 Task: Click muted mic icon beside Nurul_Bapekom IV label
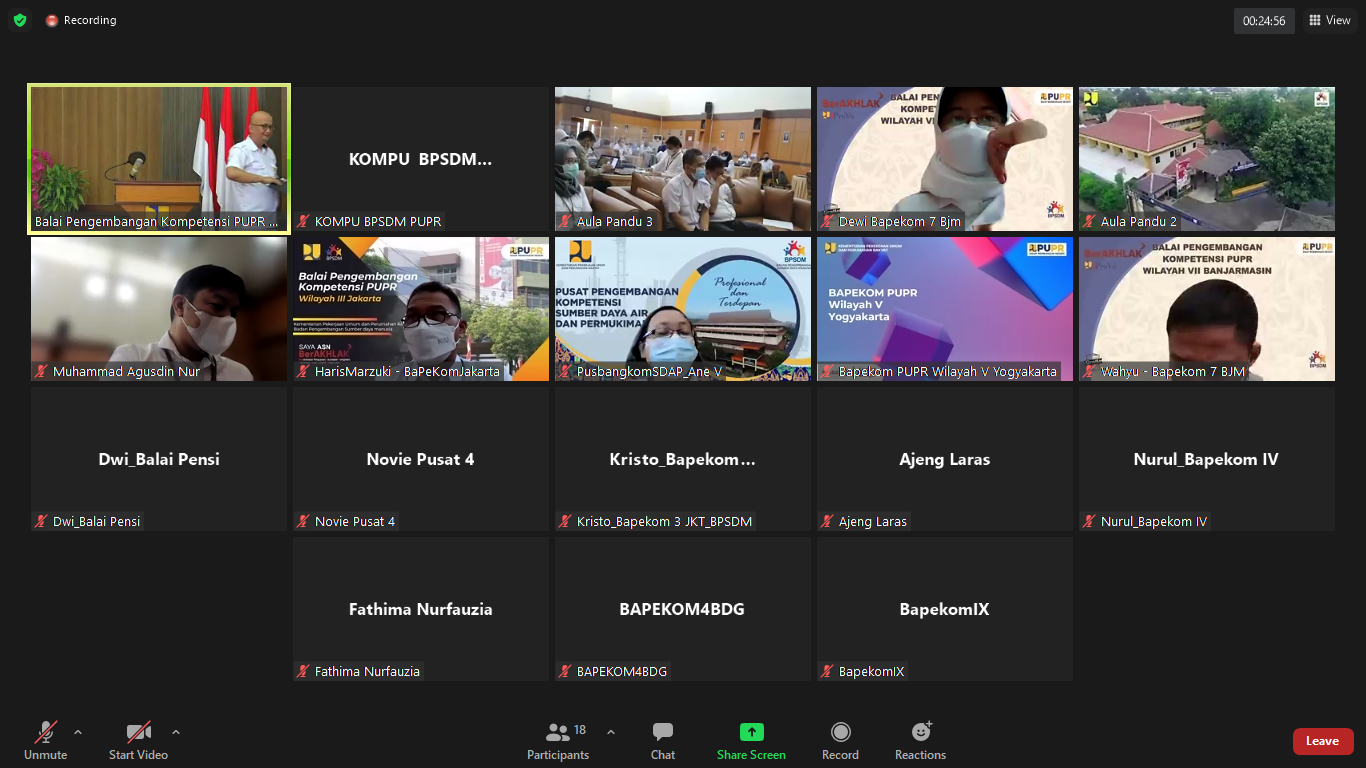tap(1090, 522)
